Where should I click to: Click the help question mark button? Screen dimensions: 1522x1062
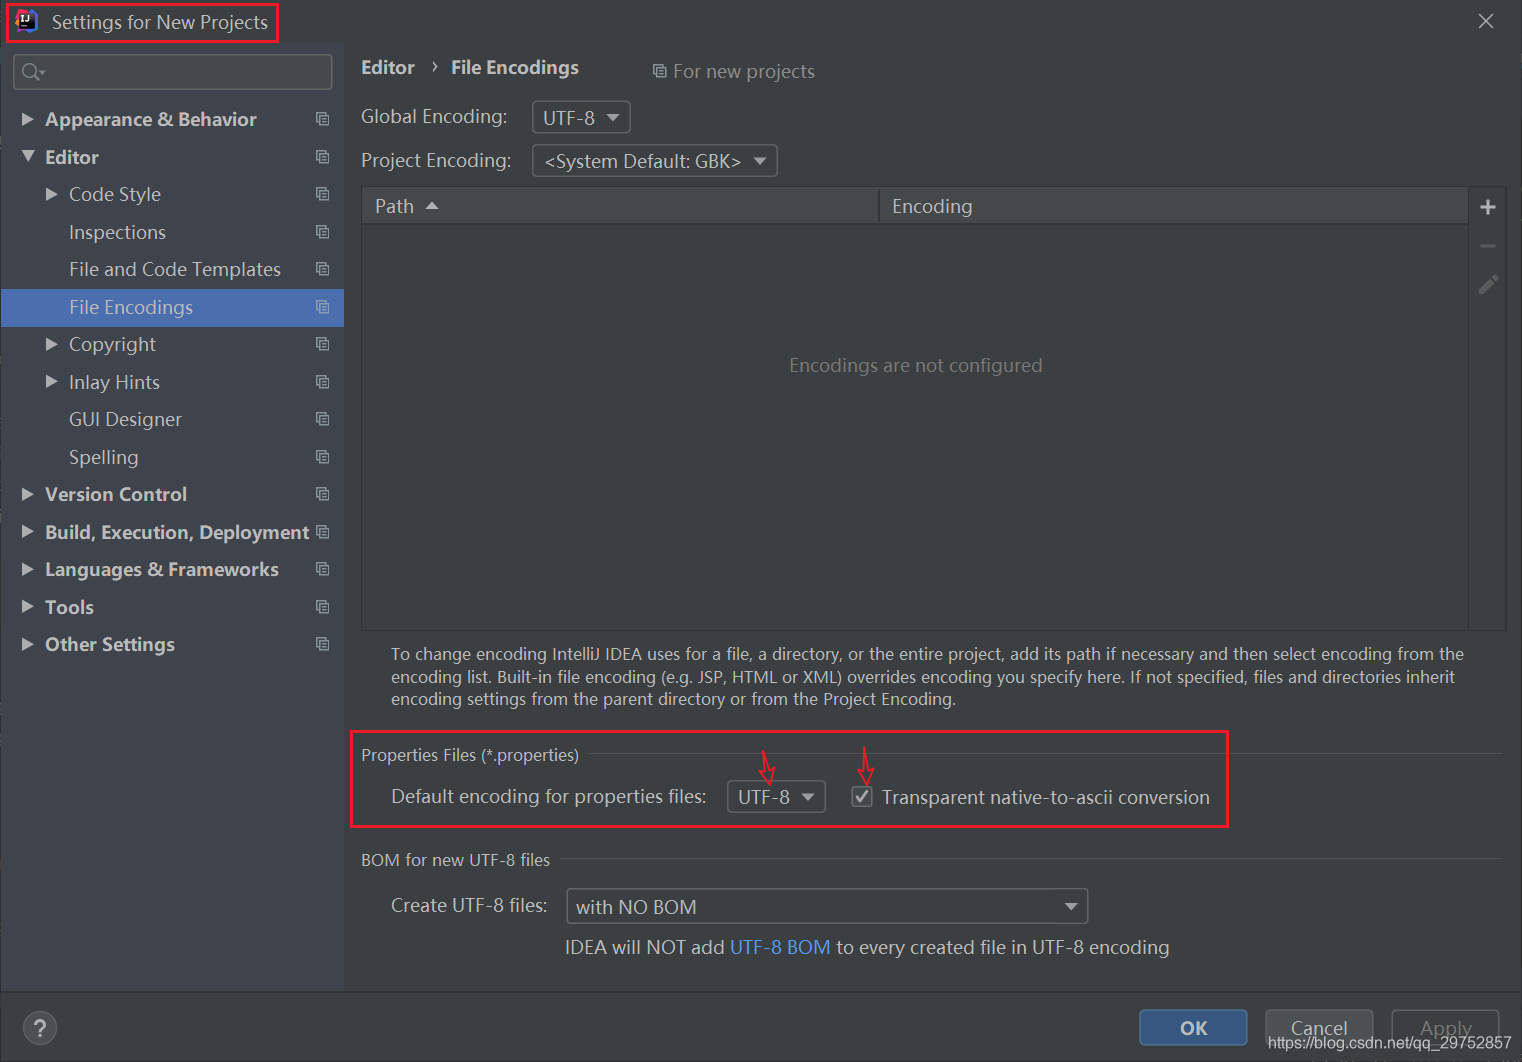(40, 1028)
